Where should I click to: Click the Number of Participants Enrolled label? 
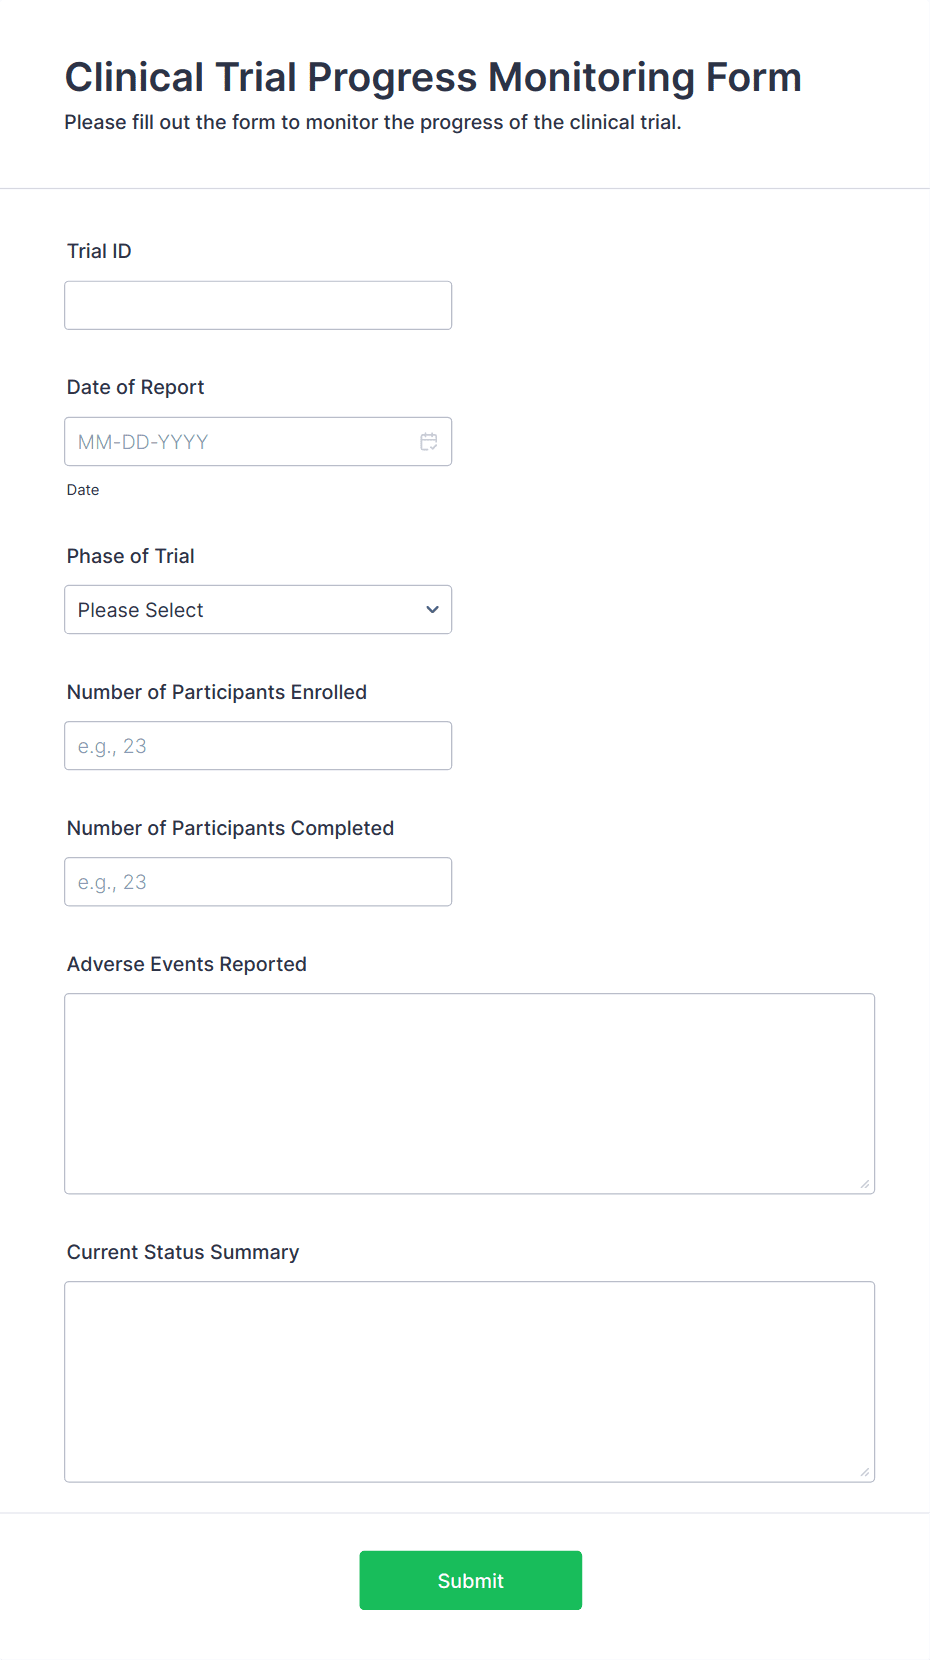point(217,692)
